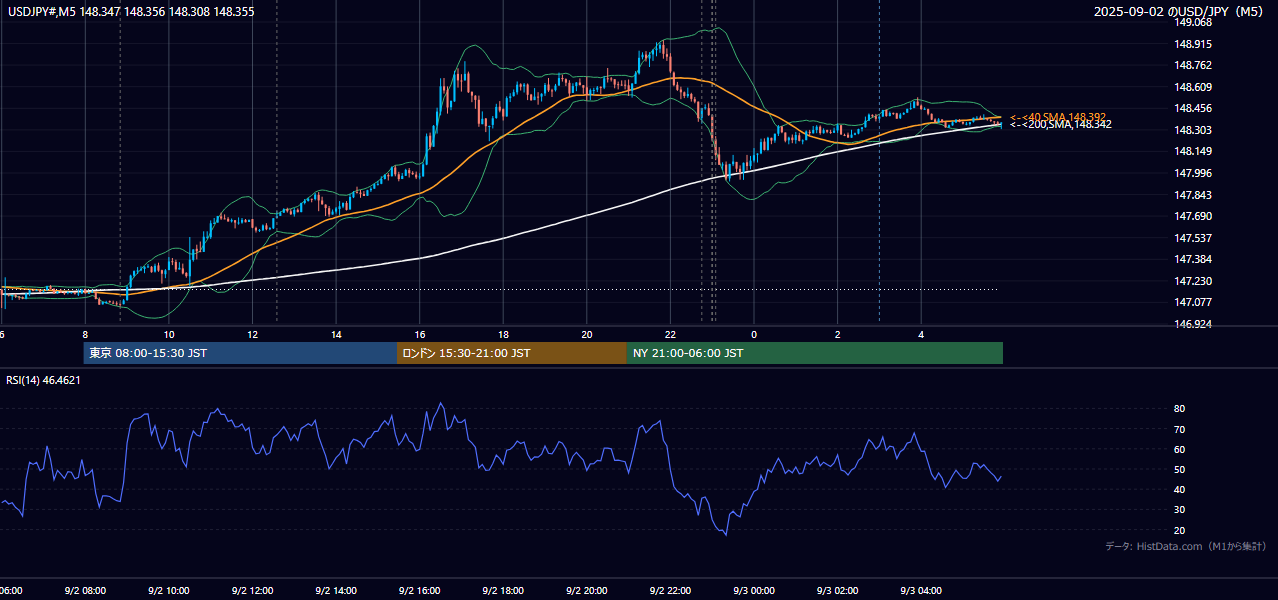Click the 9/2 12:00 bottom time label
Image resolution: width=1278 pixels, height=600 pixels.
[x=253, y=590]
